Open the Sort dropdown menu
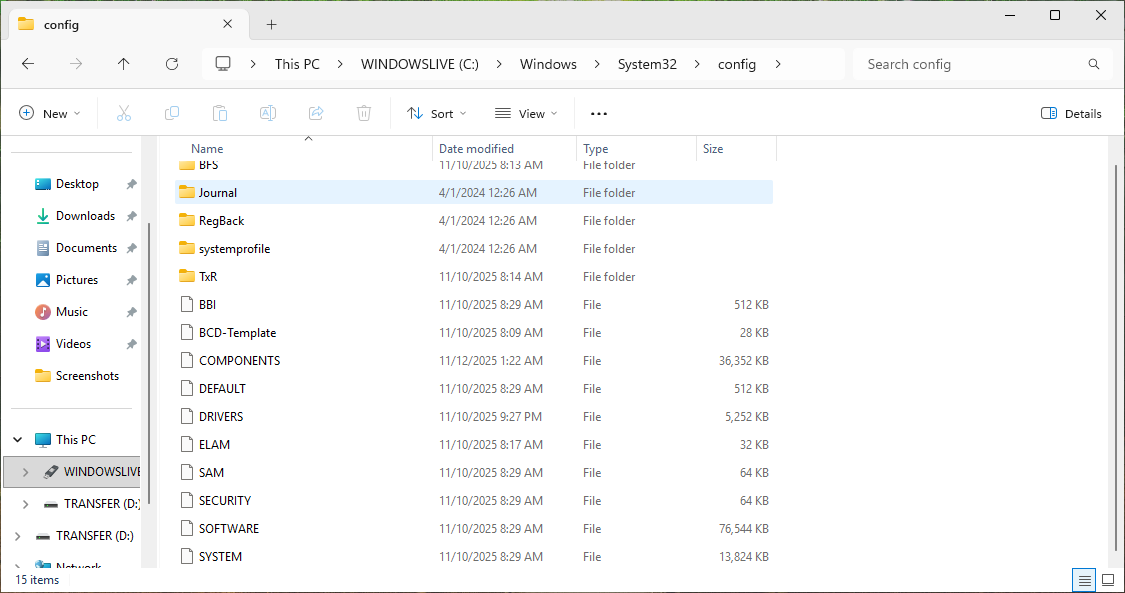The width and height of the screenshot is (1125, 593). 437,113
